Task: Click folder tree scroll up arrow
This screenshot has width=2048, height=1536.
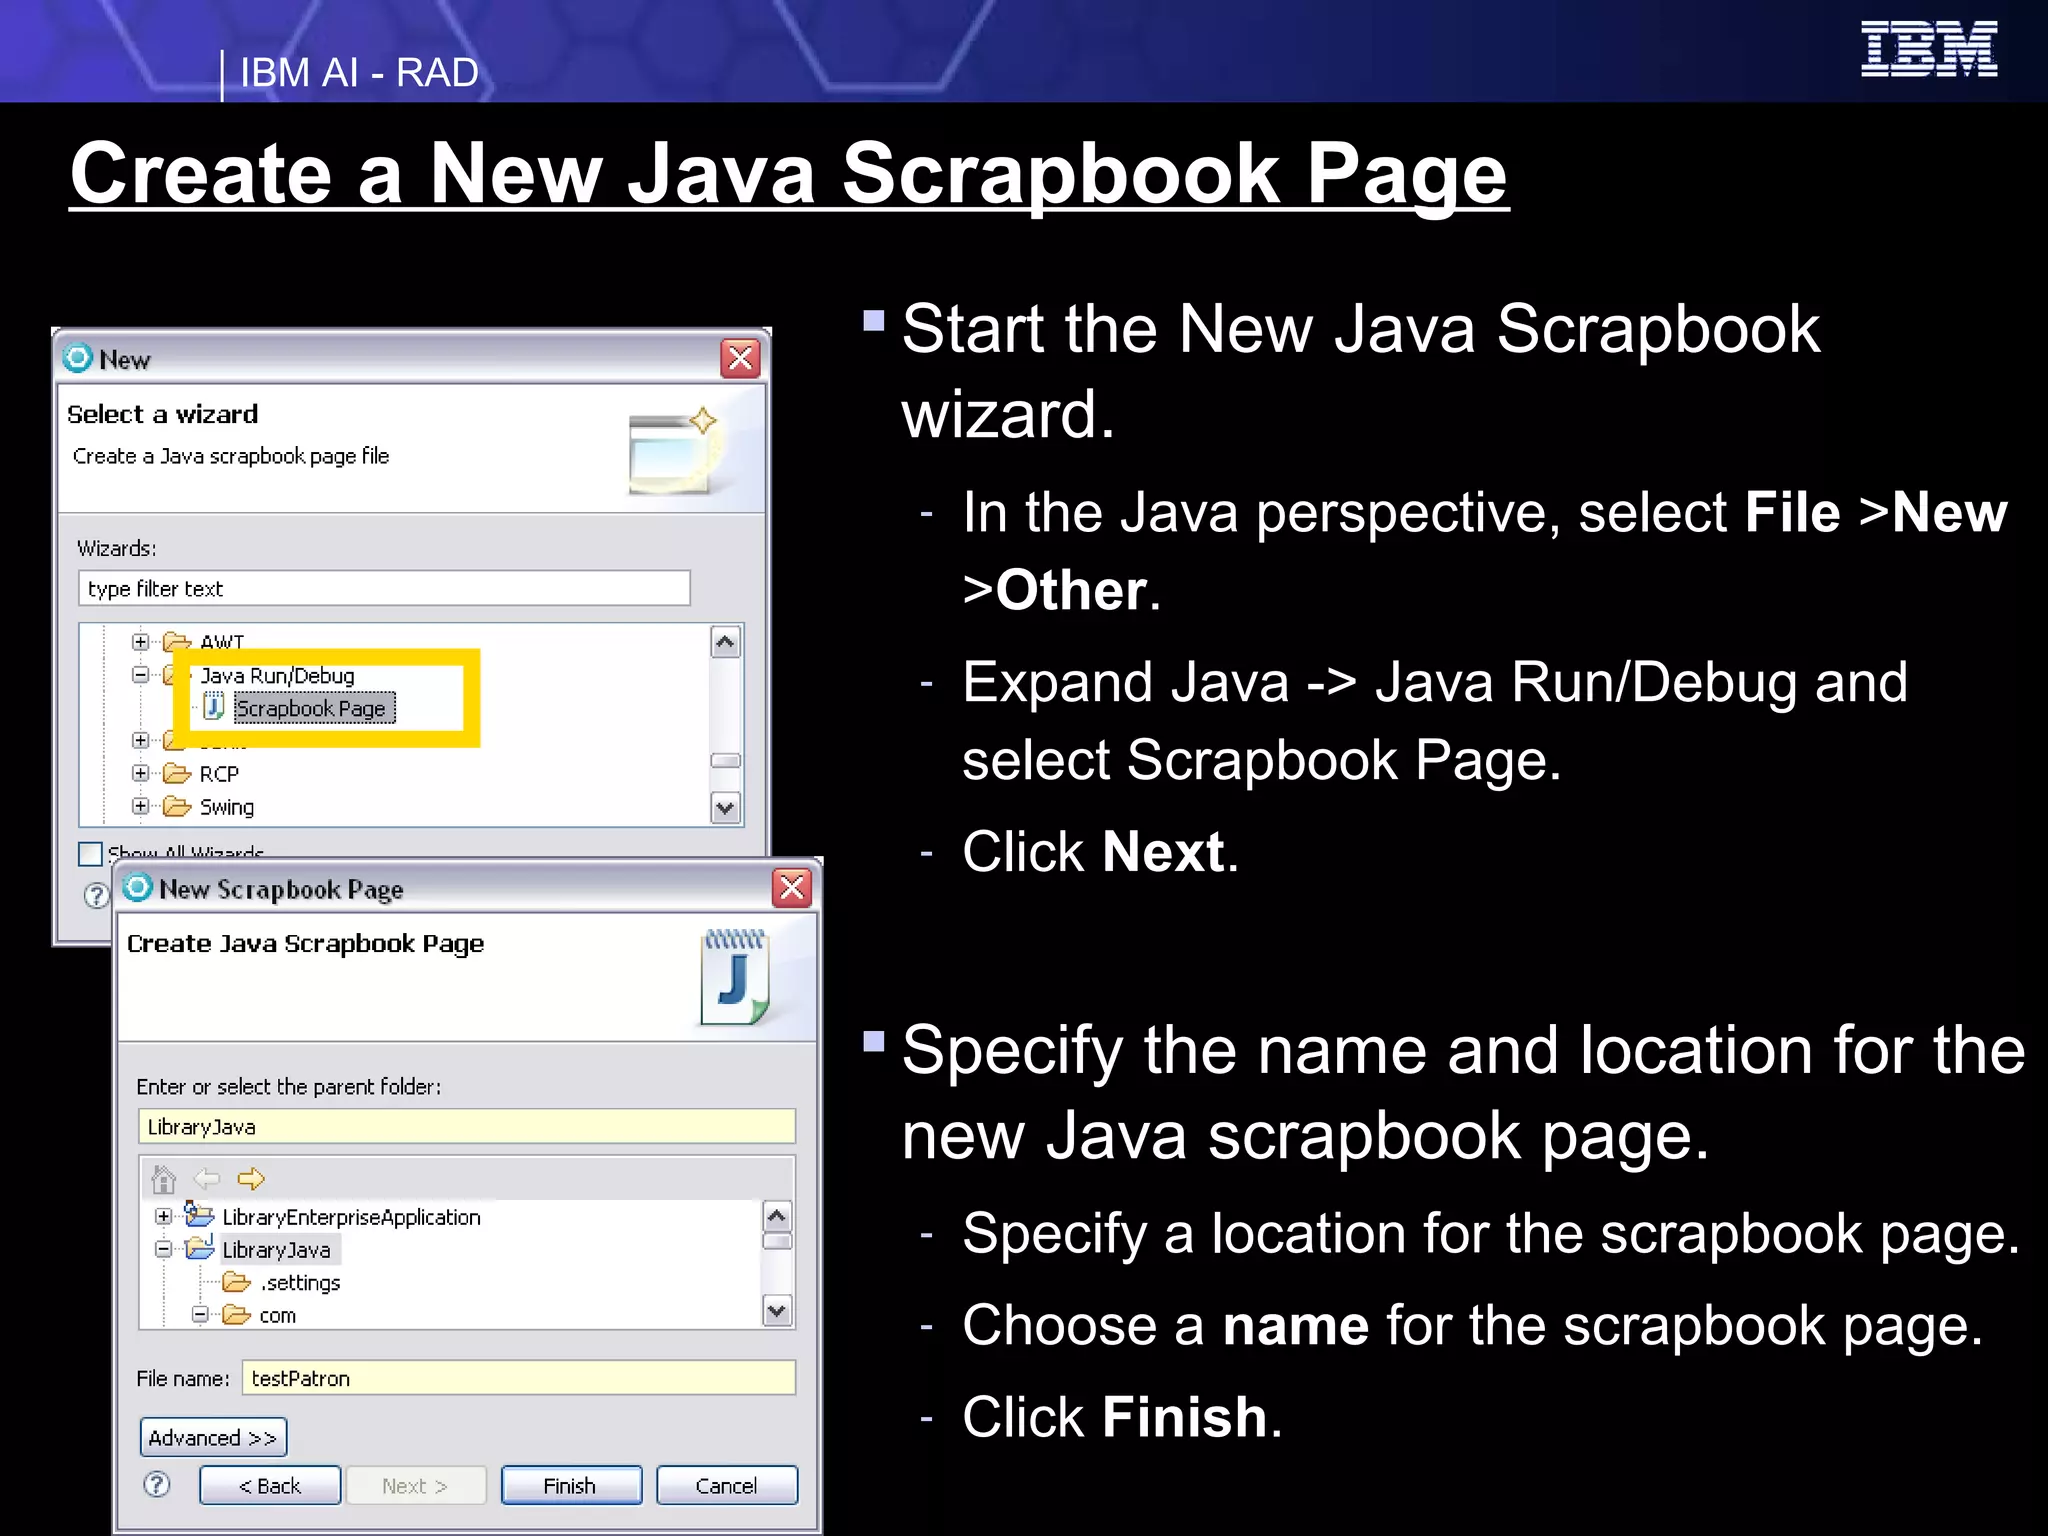Action: (777, 1216)
